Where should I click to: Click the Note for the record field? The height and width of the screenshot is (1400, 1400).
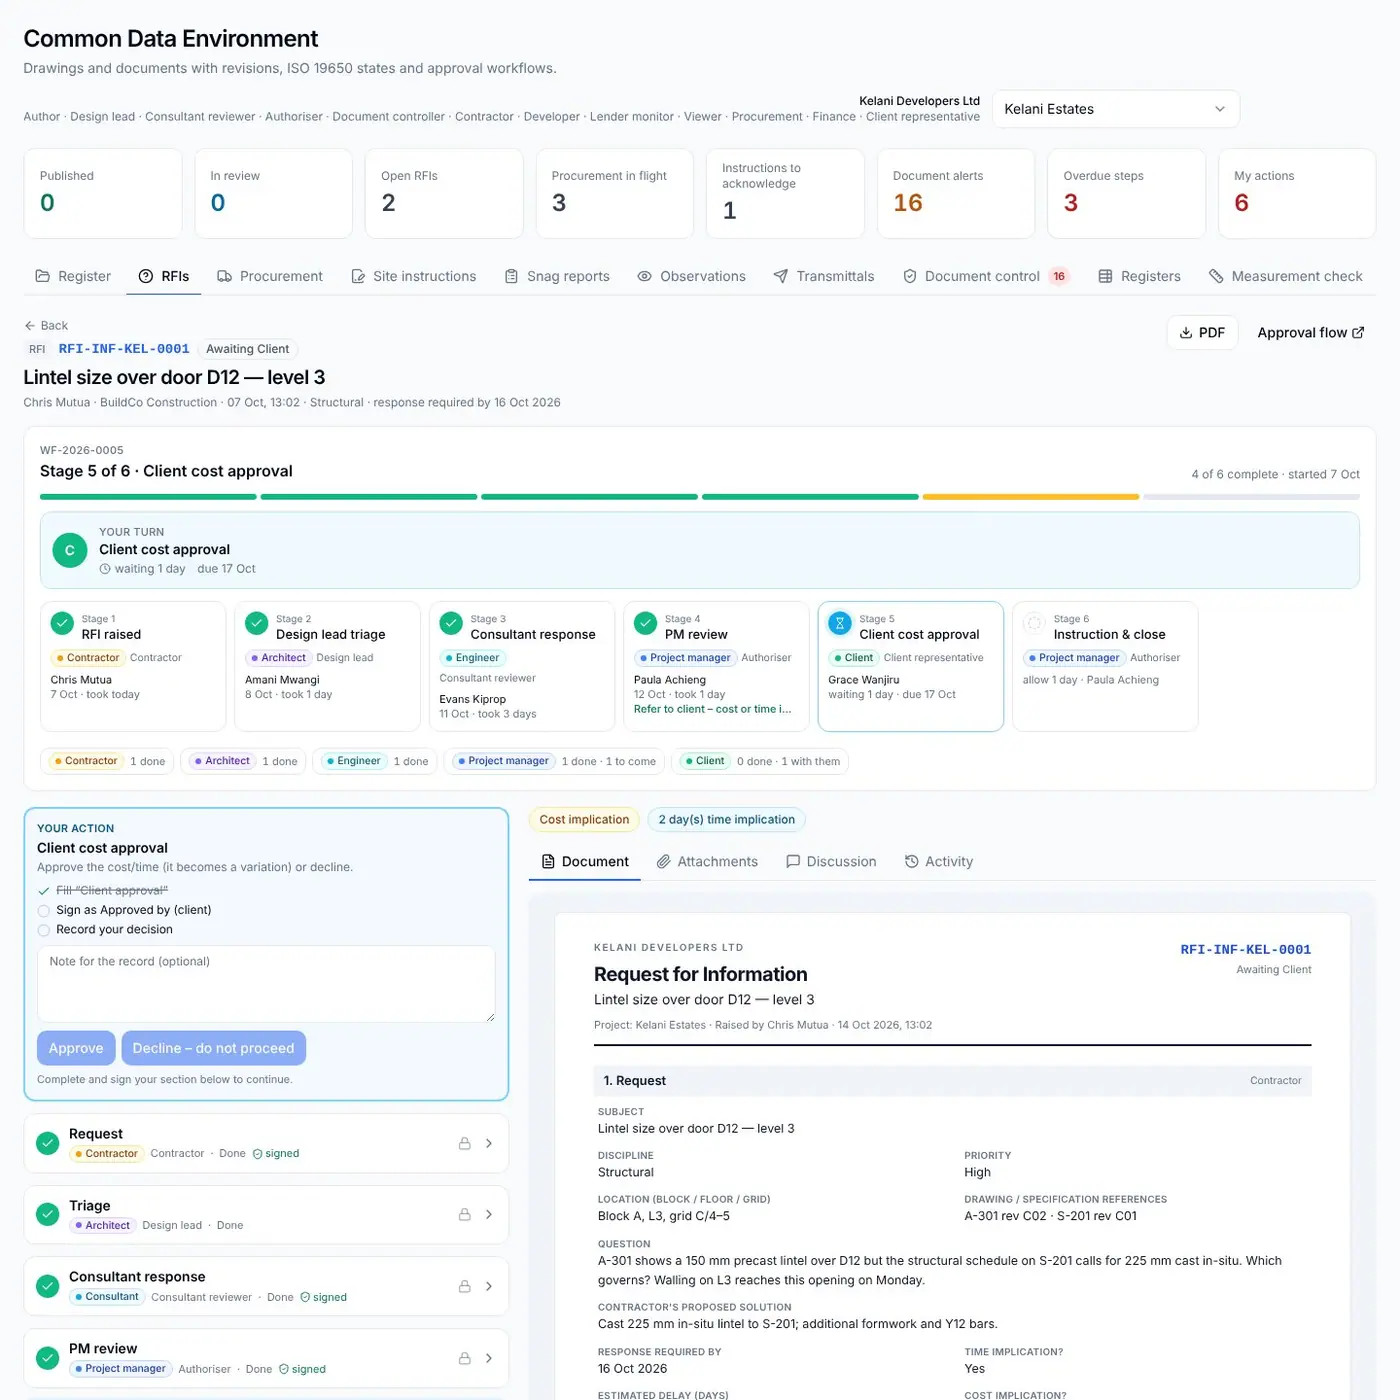pos(266,984)
